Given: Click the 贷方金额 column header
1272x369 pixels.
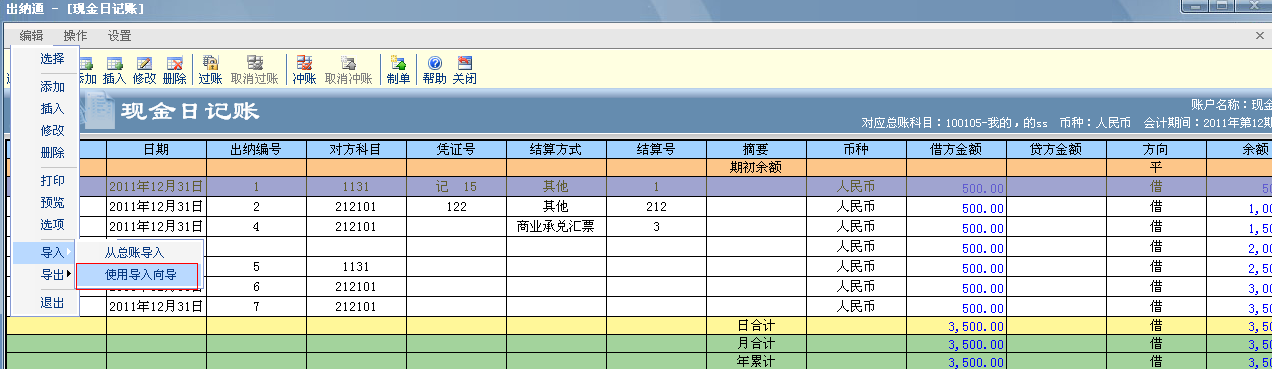Looking at the screenshot, I should click(x=1056, y=149).
